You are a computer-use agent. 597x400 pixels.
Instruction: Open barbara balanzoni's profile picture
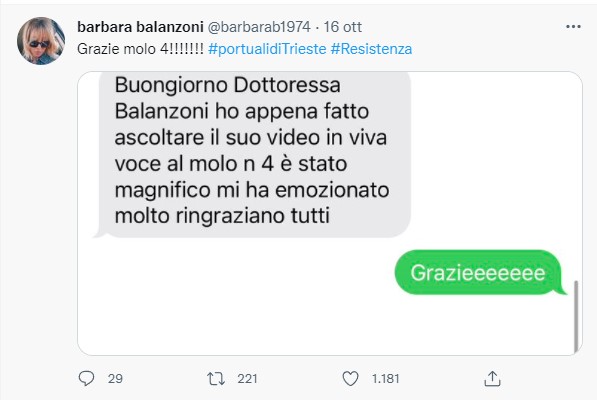[x=41, y=41]
